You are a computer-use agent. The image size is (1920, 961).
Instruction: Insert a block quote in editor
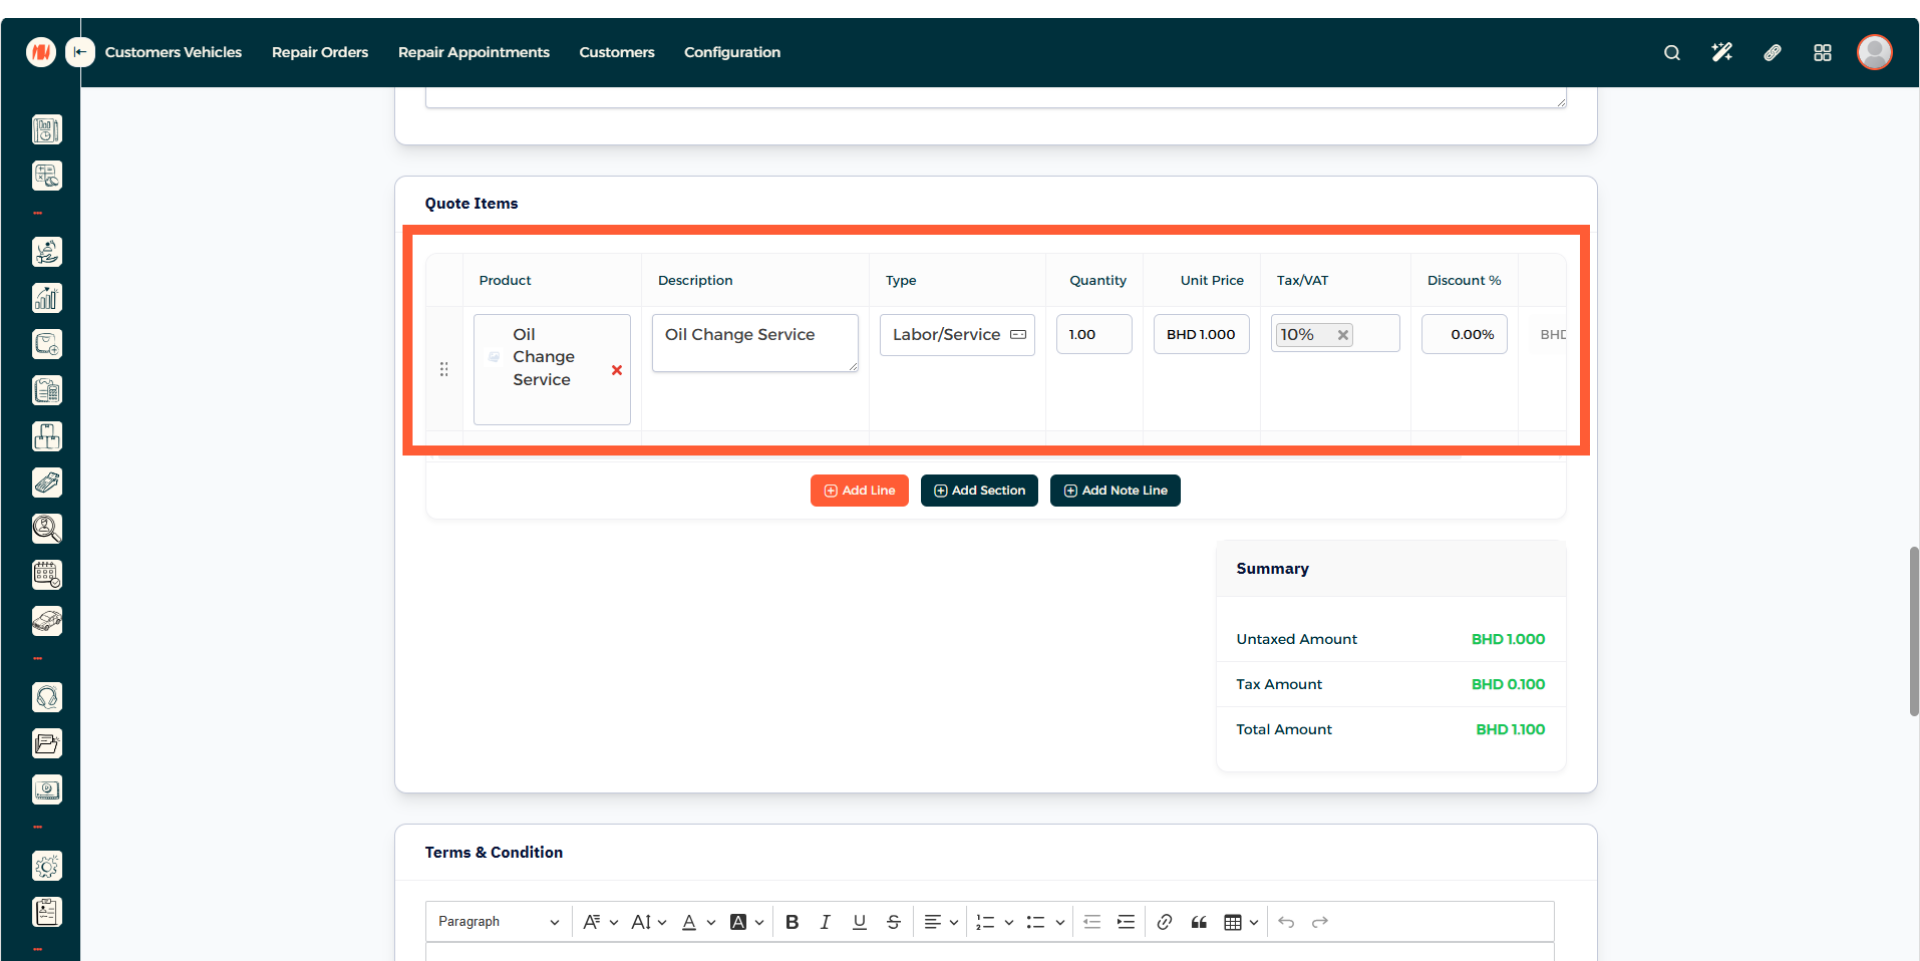1198,922
